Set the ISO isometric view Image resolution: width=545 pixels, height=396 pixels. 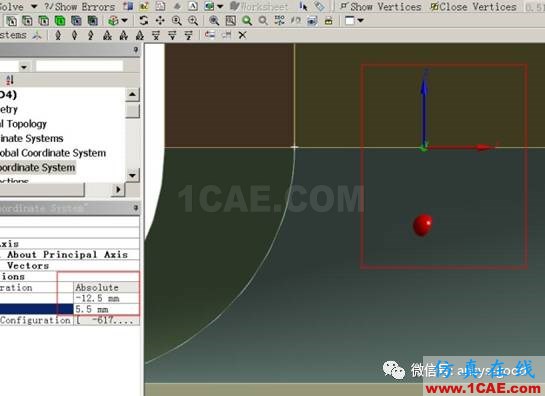[279, 21]
